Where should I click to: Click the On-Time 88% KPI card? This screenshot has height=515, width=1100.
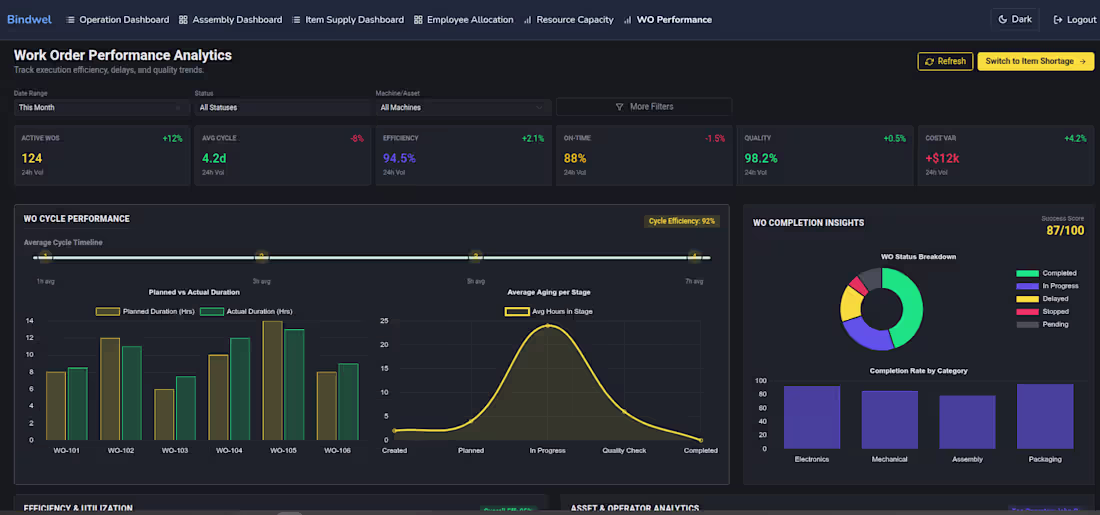pos(644,156)
